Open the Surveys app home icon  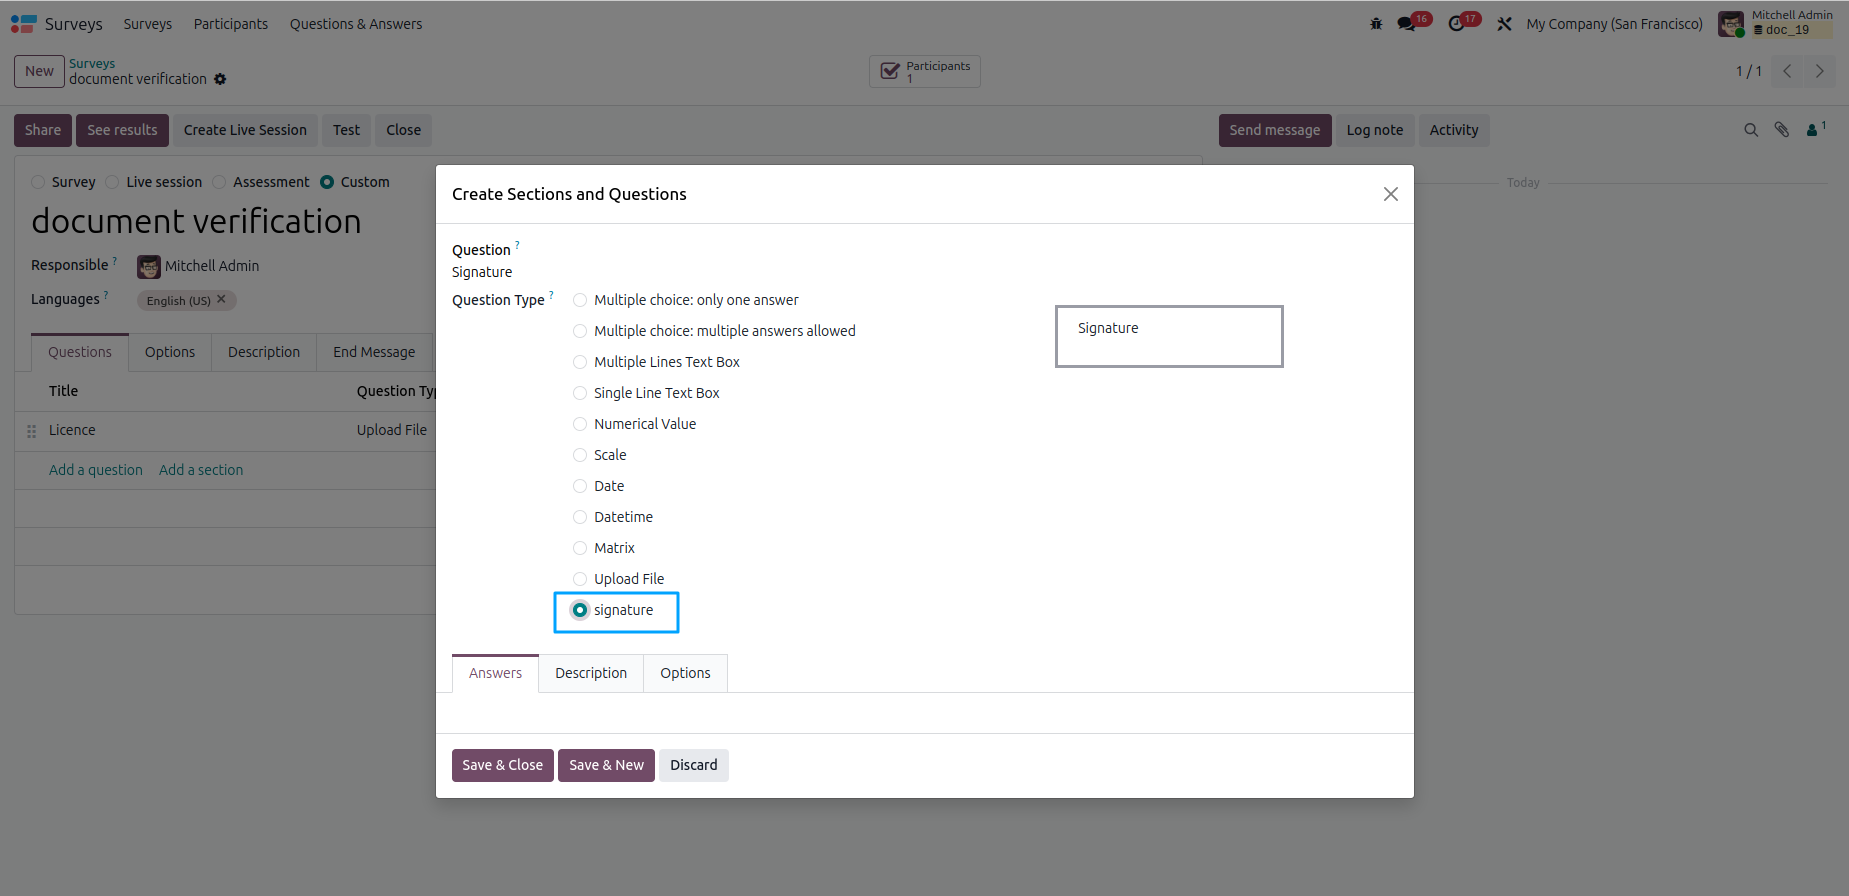tap(24, 24)
